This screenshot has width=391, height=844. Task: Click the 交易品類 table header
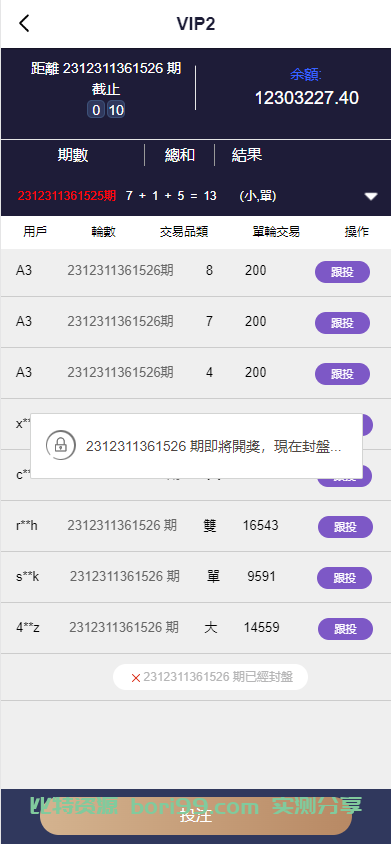pos(184,232)
